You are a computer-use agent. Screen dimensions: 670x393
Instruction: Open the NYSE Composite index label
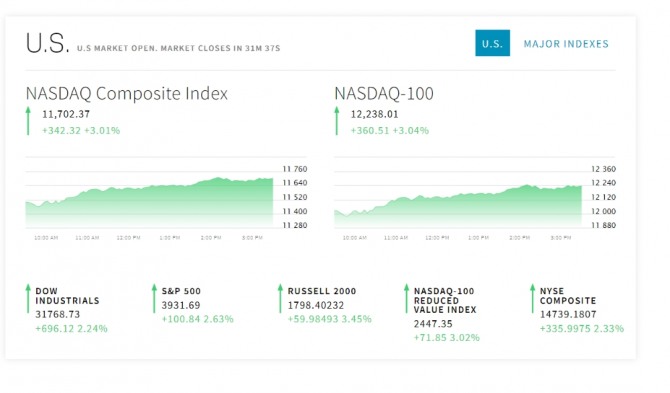click(x=567, y=296)
